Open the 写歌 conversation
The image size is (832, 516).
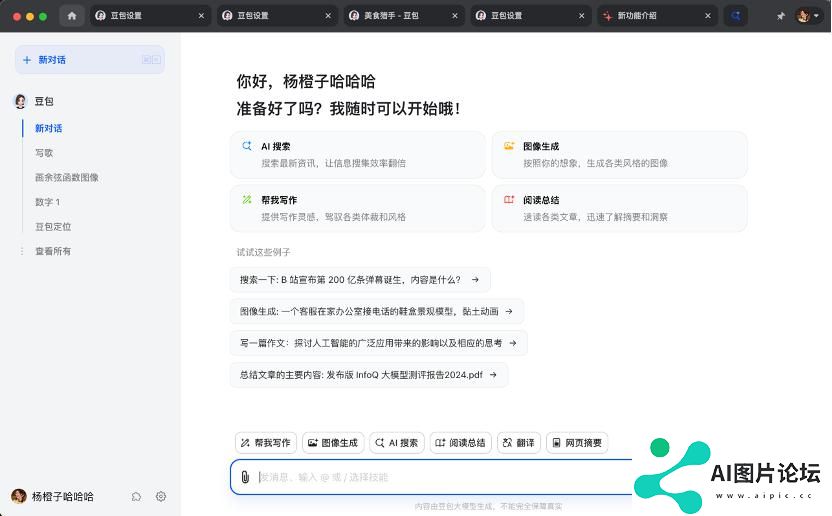pyautogui.click(x=44, y=153)
